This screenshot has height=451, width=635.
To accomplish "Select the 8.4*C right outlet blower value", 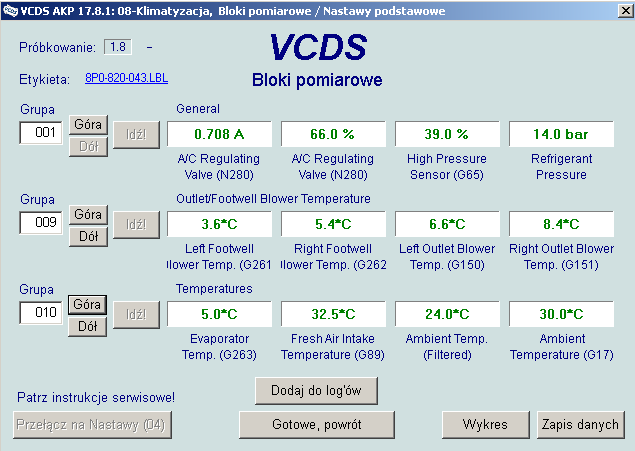I will pyautogui.click(x=561, y=224).
